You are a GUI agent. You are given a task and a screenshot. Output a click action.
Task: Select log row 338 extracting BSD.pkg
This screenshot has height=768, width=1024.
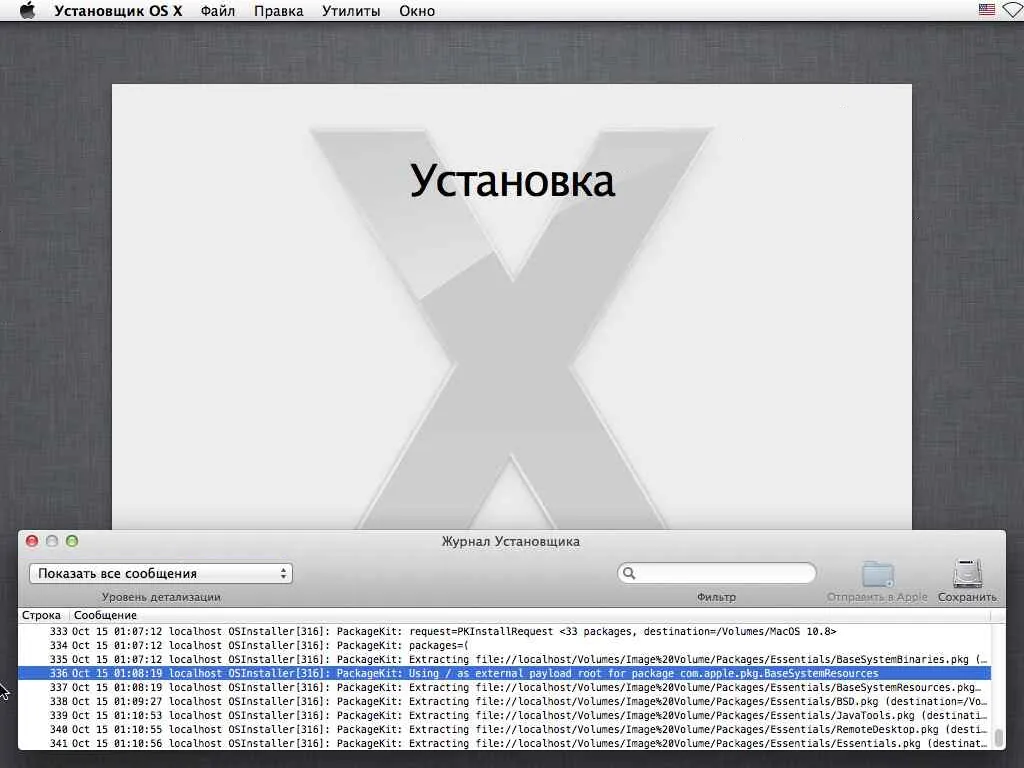(x=504, y=701)
